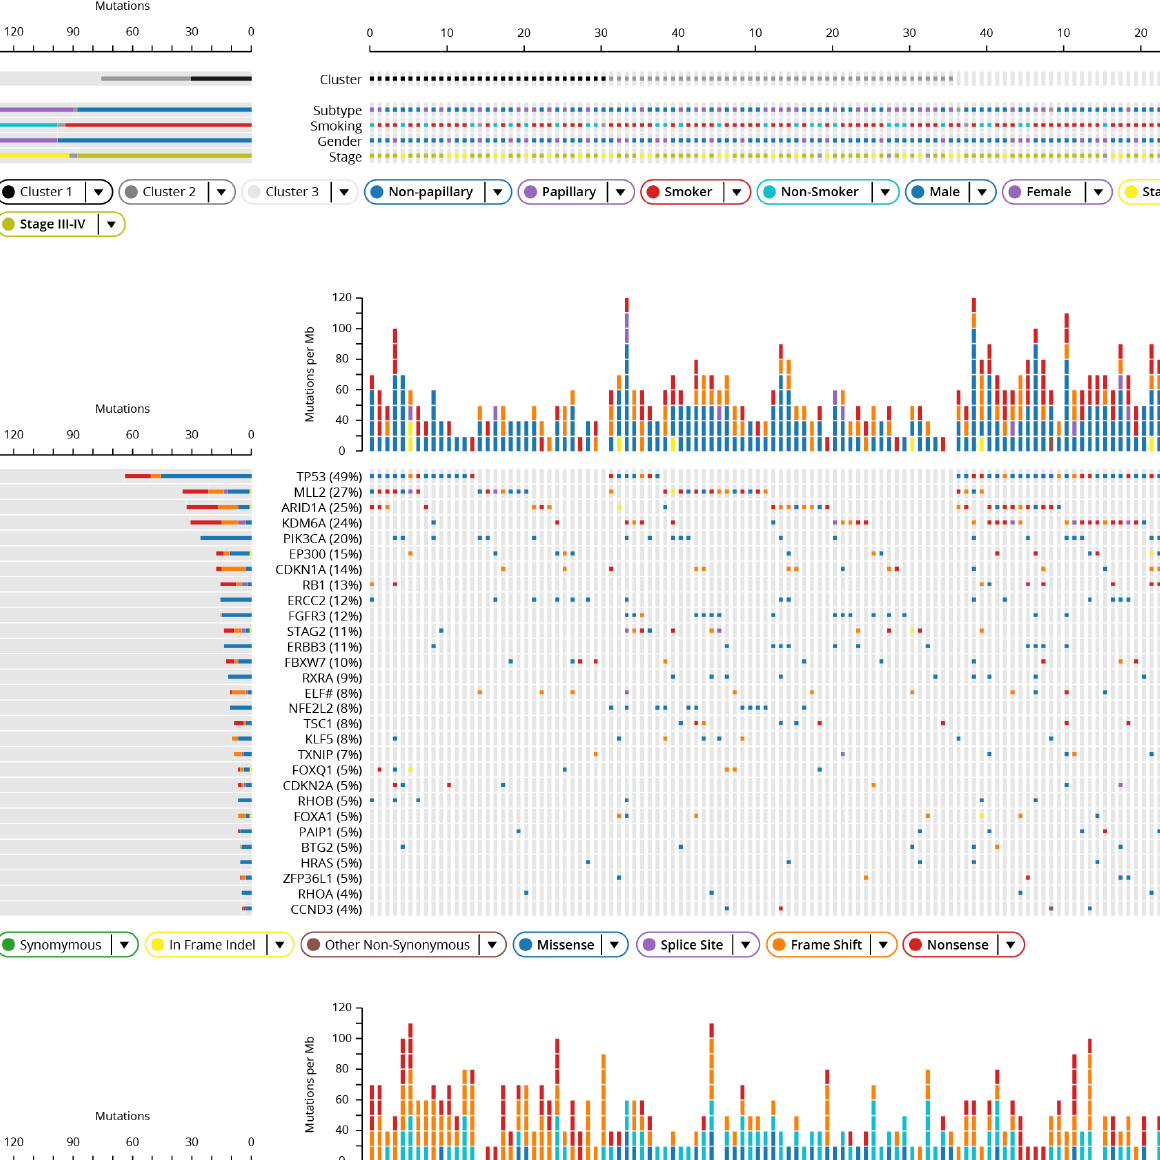The height and width of the screenshot is (1160, 1160).
Task: Toggle the Female gender filter label
Action: coord(1048,192)
